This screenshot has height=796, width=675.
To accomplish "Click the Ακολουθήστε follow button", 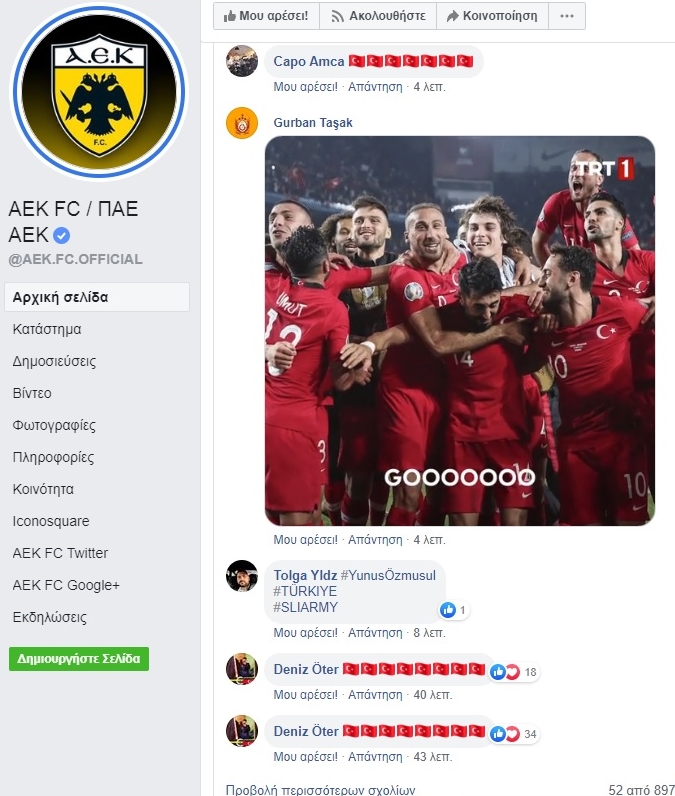I will 378,16.
